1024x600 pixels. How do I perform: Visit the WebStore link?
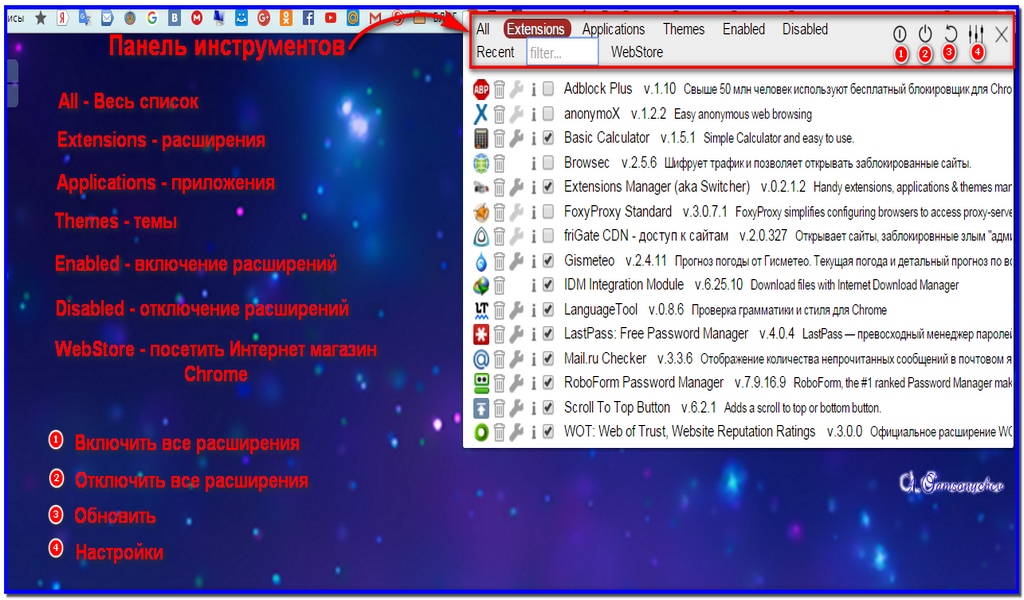637,52
